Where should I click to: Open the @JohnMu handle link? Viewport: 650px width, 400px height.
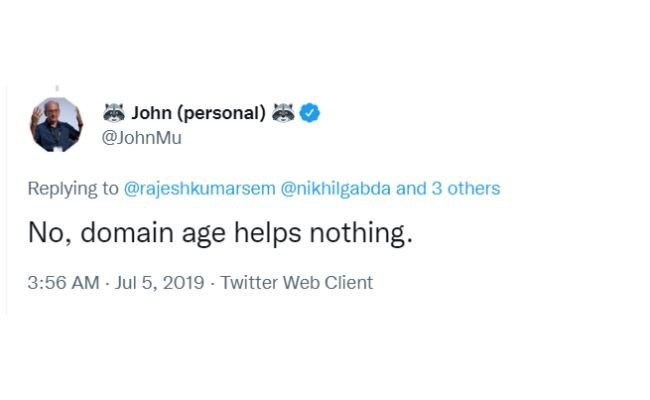142,138
